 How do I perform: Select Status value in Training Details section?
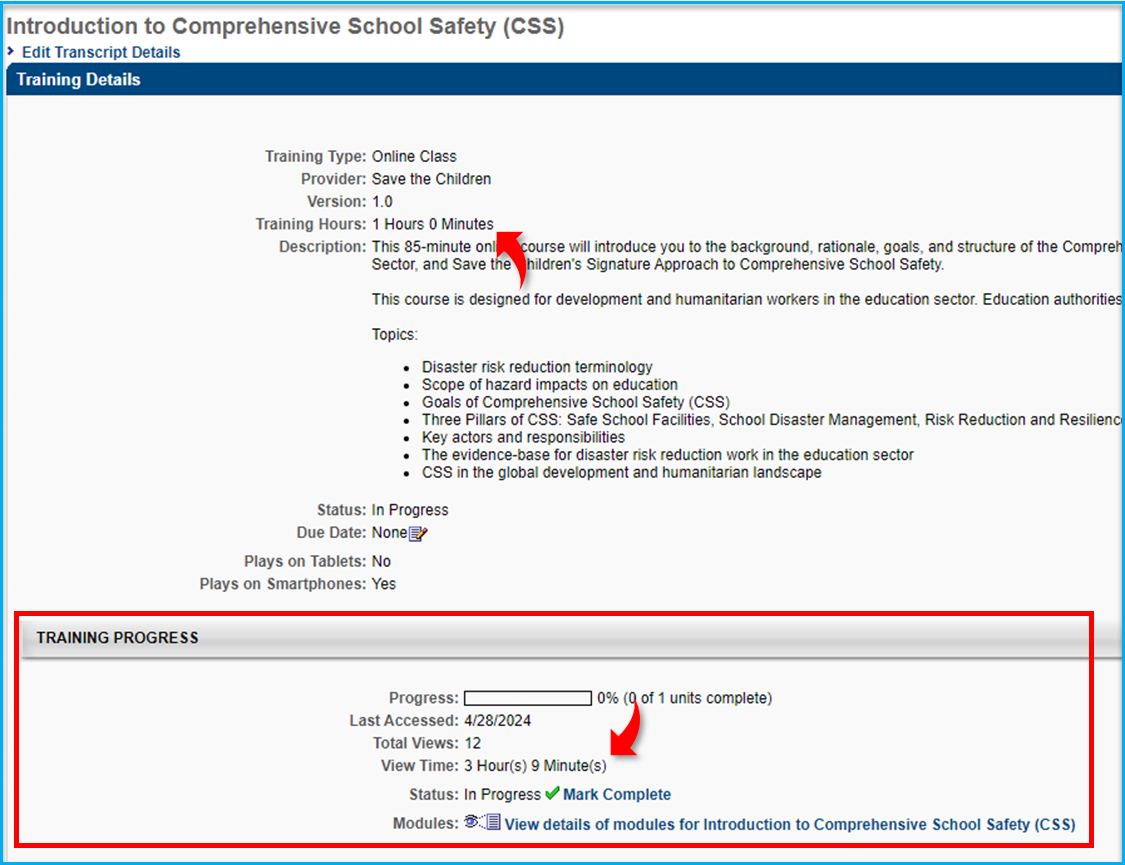click(410, 510)
